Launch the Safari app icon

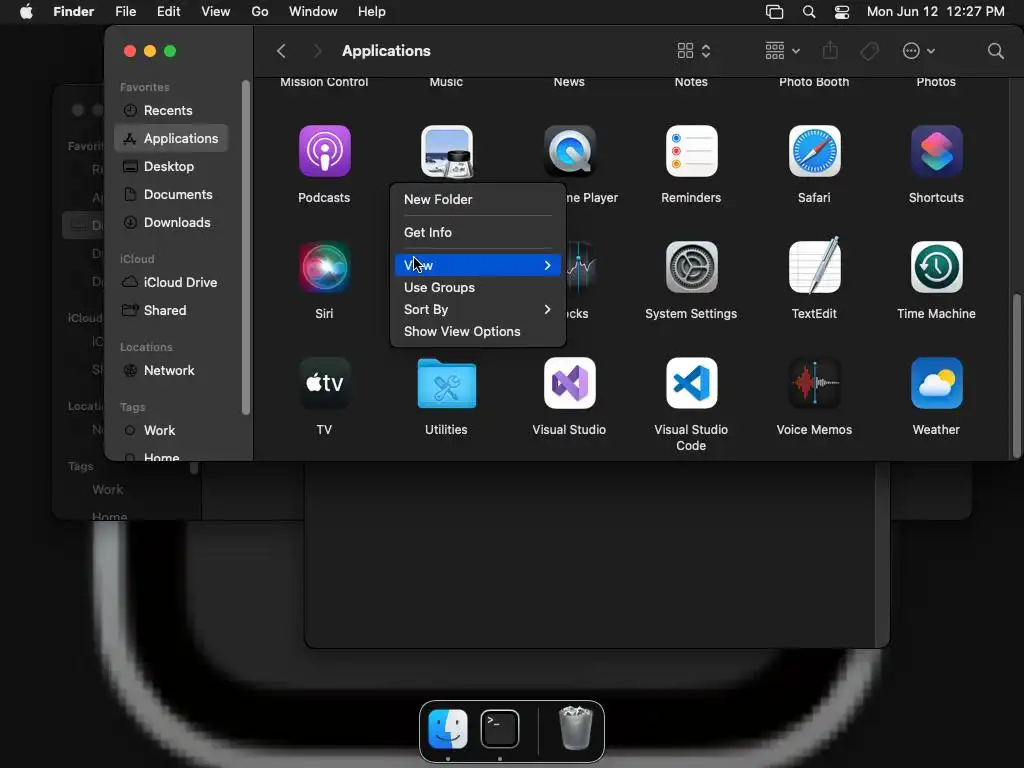tap(814, 152)
